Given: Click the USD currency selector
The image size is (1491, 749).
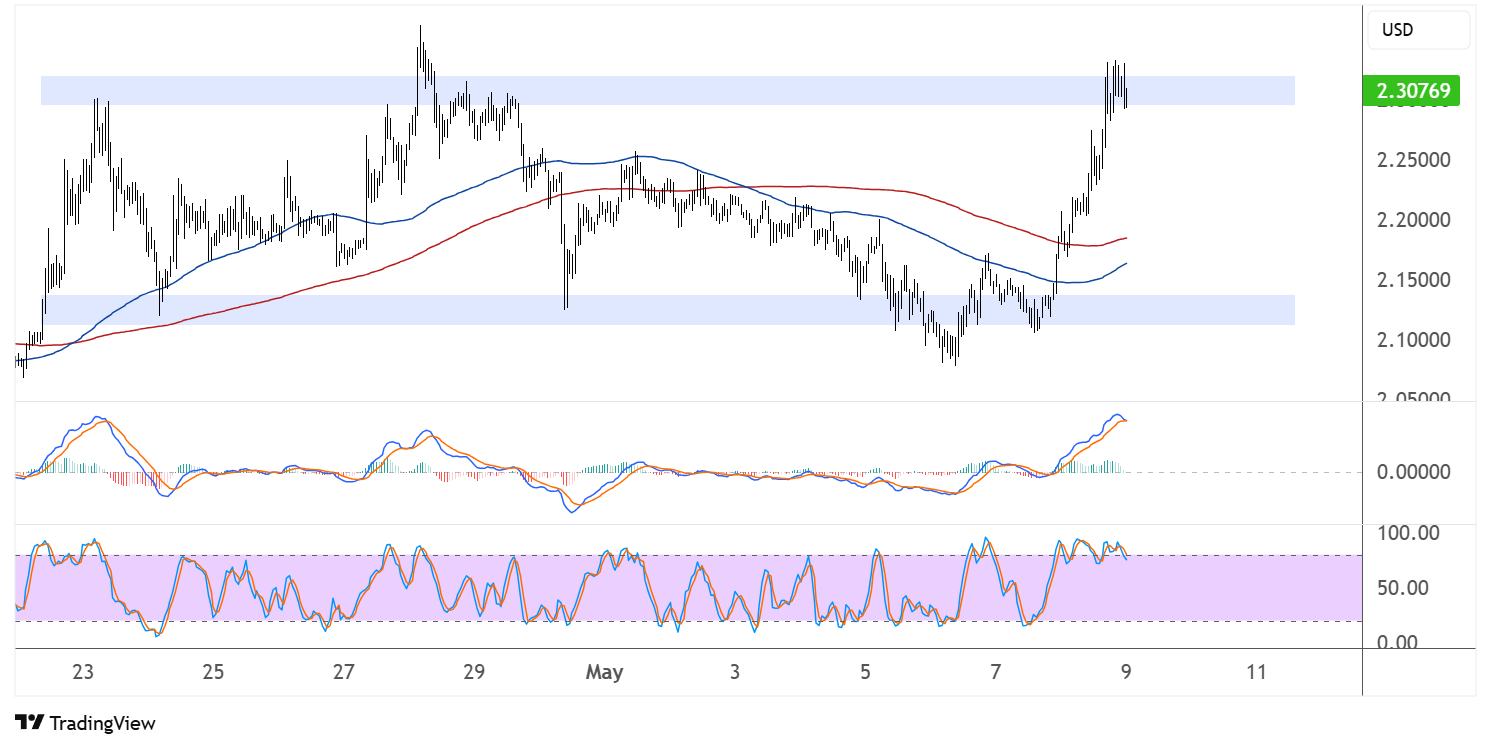Looking at the screenshot, I should (x=1412, y=29).
